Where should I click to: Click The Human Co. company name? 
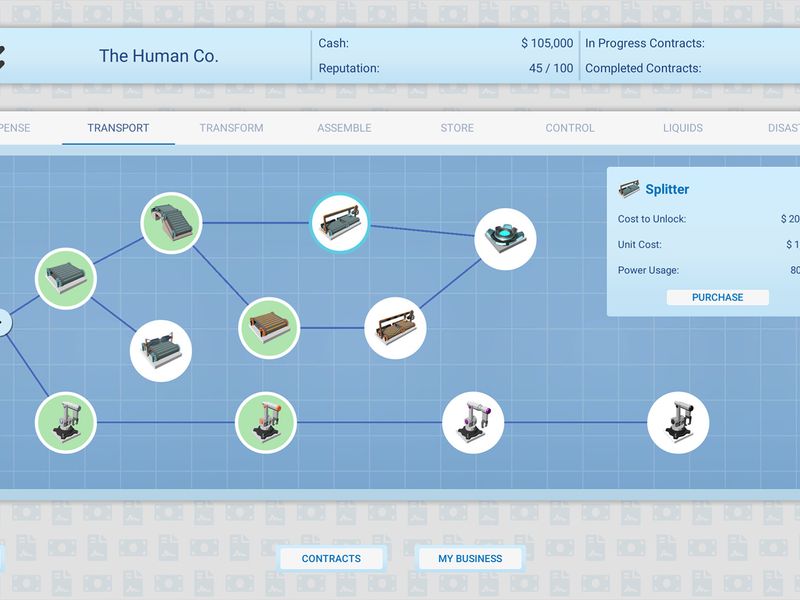tap(159, 56)
